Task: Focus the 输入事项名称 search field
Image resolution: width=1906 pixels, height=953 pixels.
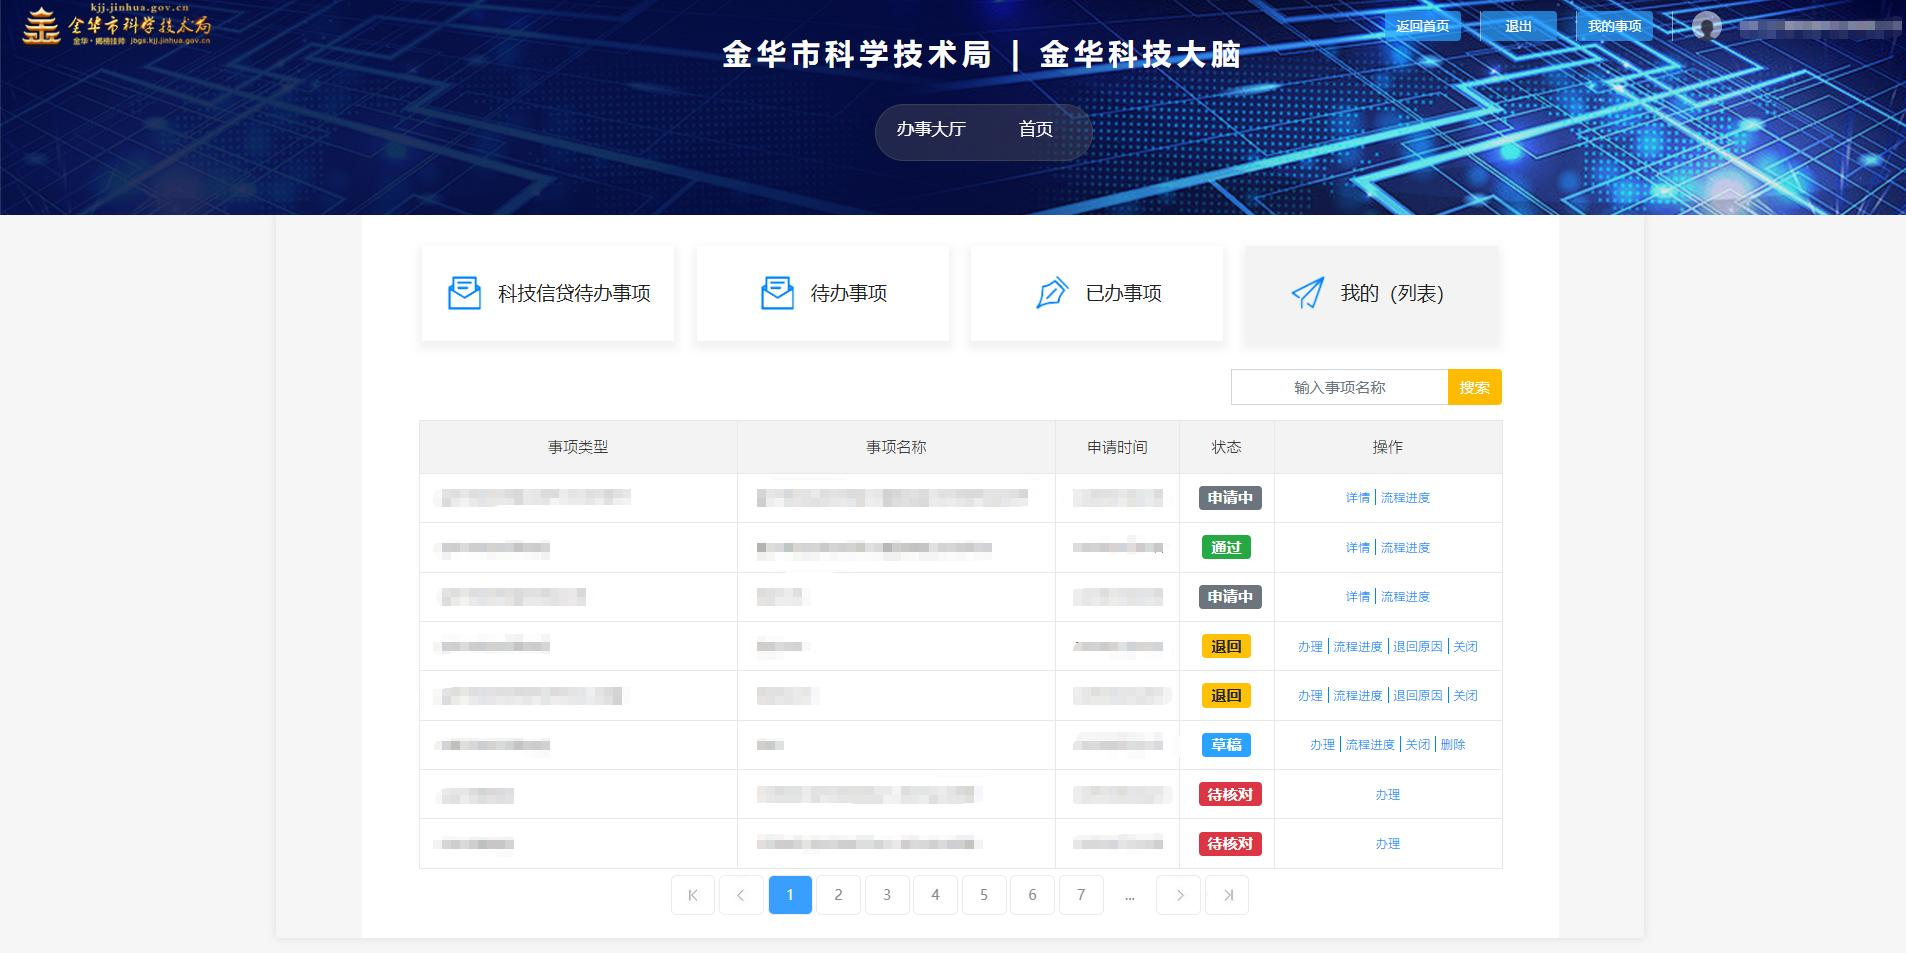Action: click(1339, 387)
